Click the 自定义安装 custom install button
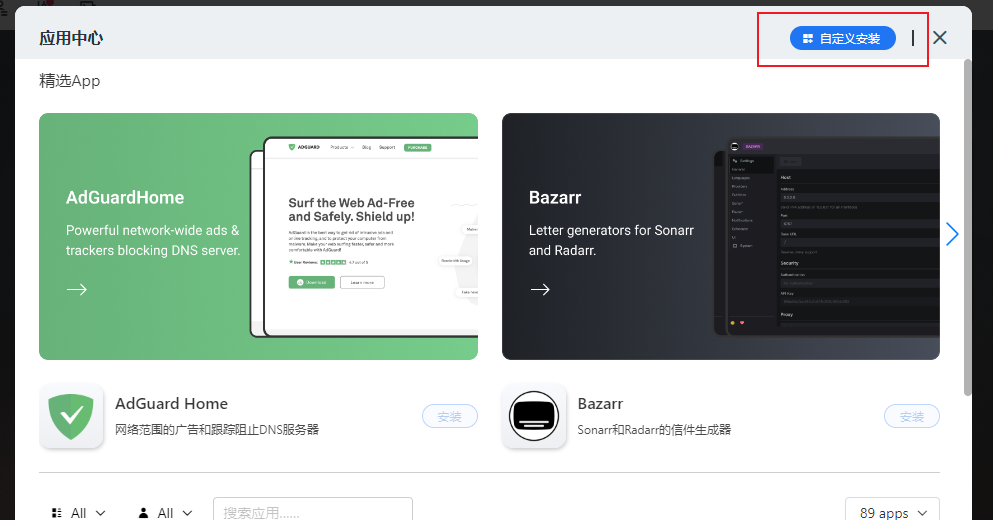Viewport: 993px width, 520px height. tap(842, 38)
